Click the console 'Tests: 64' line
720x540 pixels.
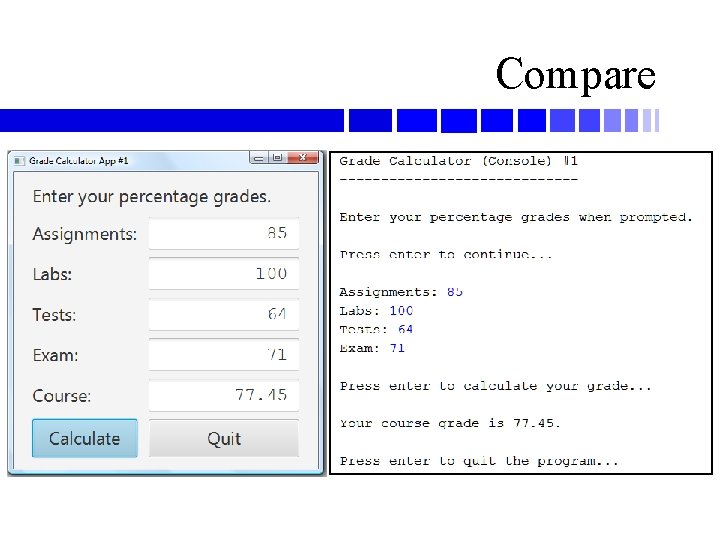pyautogui.click(x=376, y=329)
